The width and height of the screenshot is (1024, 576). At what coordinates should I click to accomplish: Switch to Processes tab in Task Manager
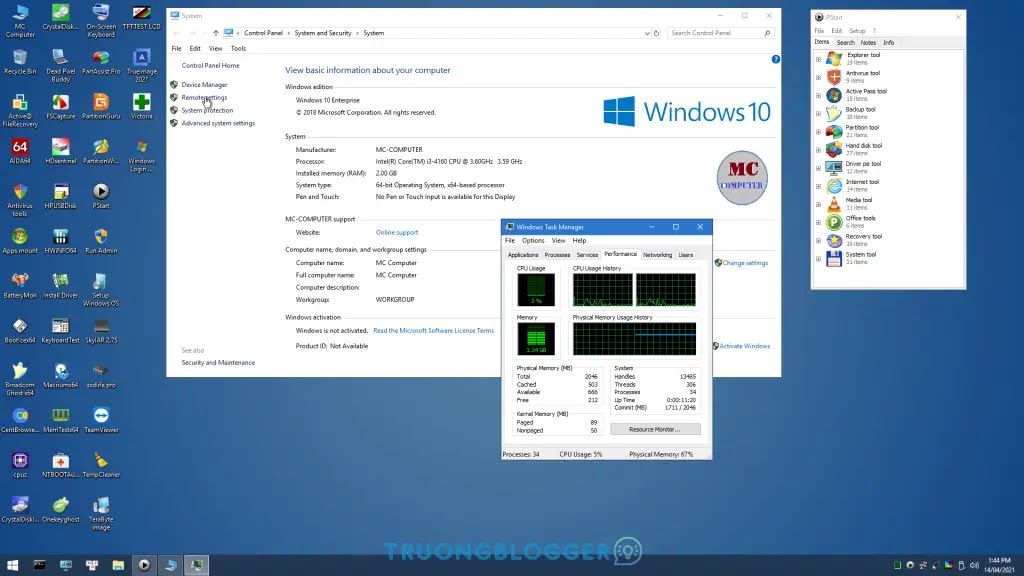click(557, 255)
